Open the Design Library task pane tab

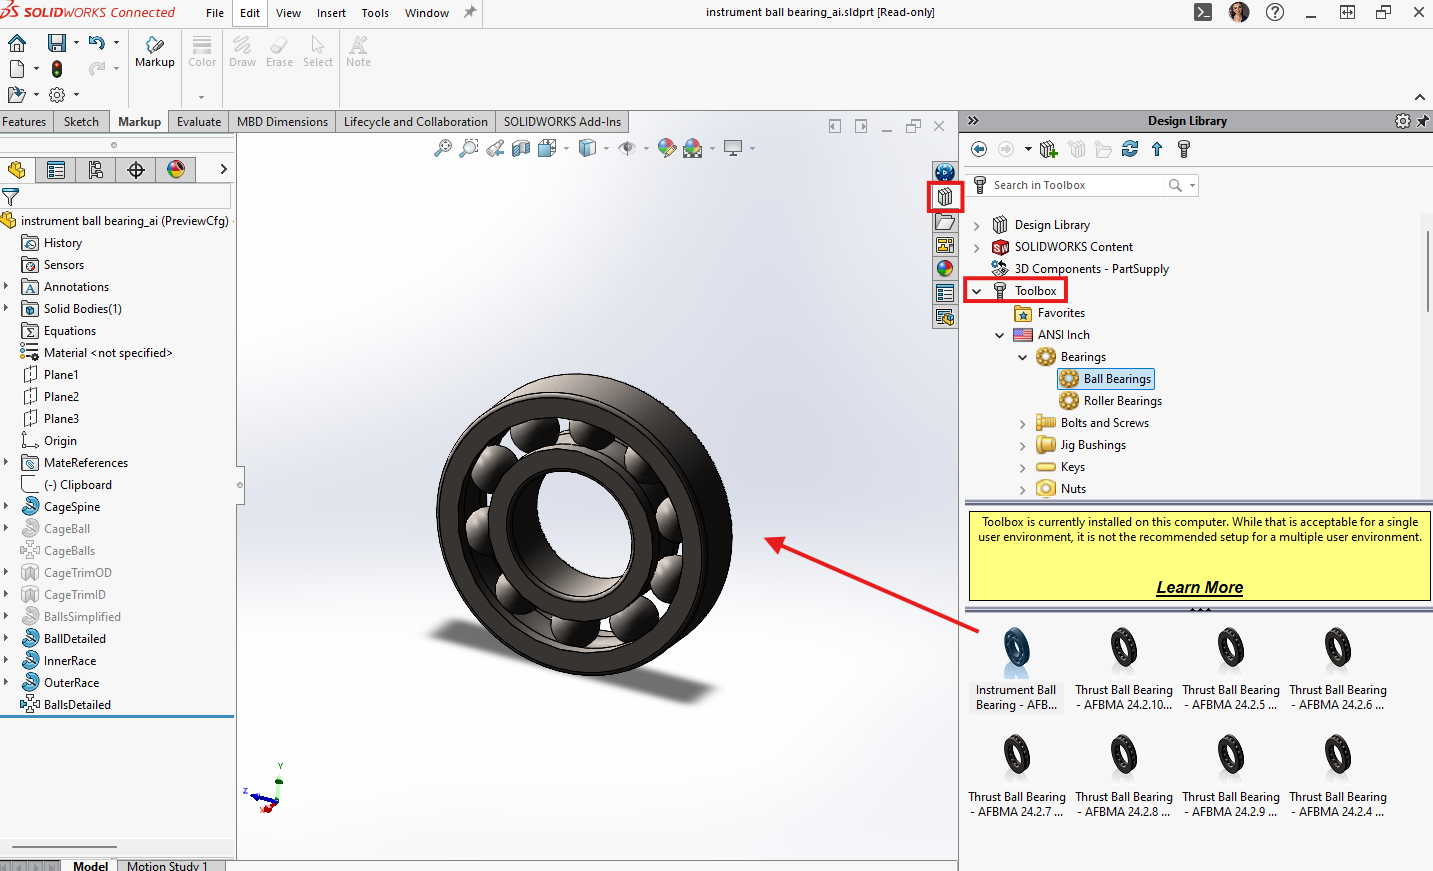945,197
